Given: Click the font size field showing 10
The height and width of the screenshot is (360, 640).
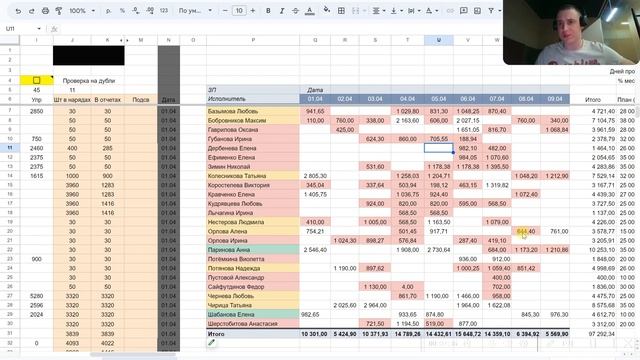Looking at the screenshot, I should click(239, 11).
